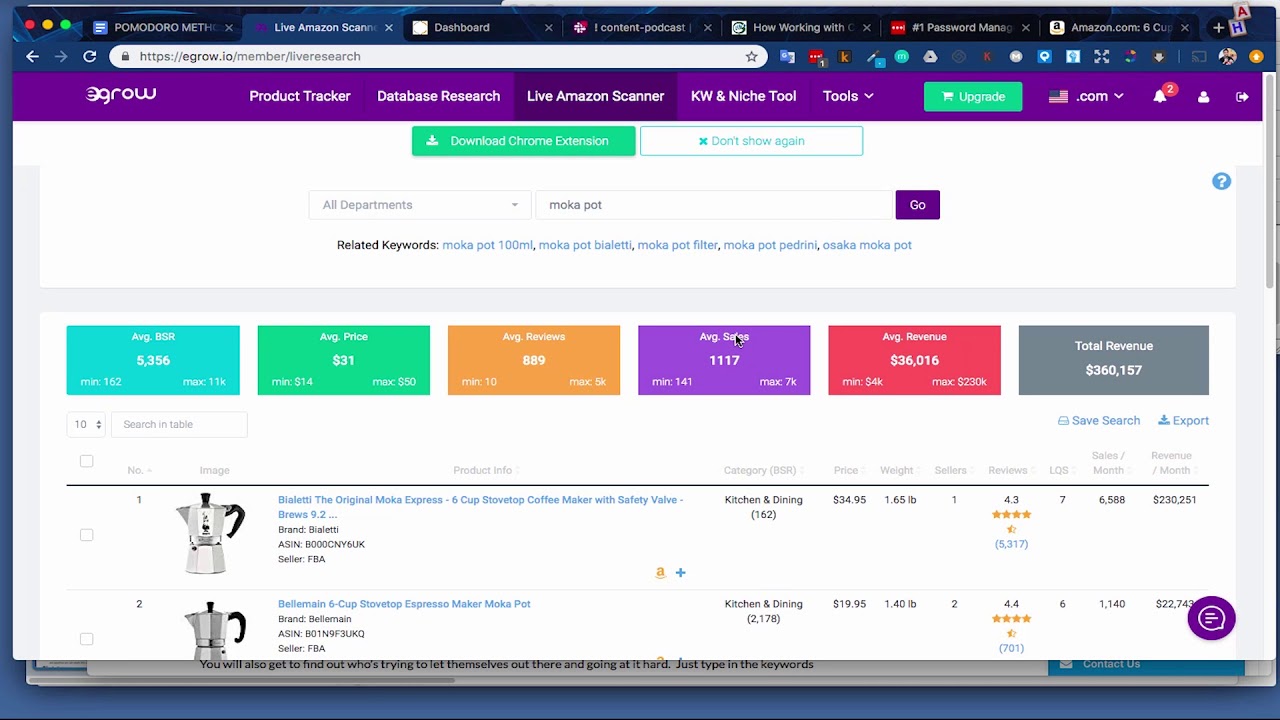
Task: Check the Bialetti Moka Express row checkbox
Action: tap(86, 535)
